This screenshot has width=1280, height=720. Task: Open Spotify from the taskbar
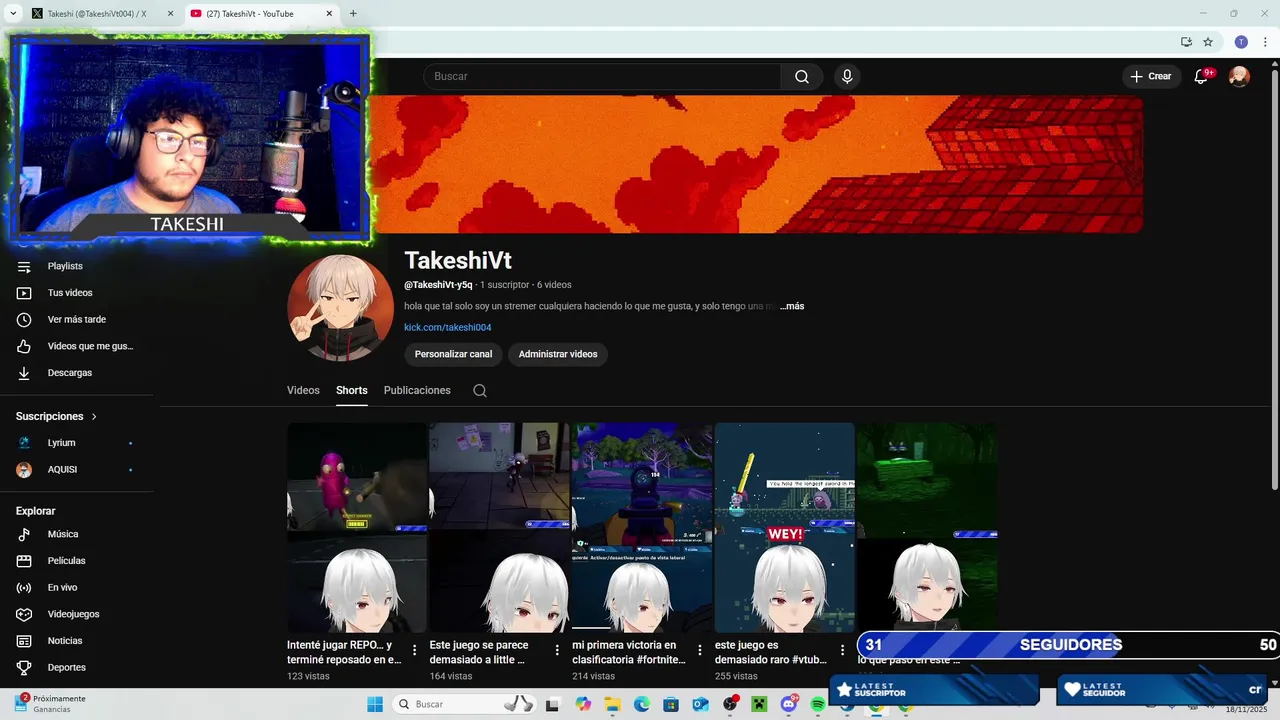(x=818, y=705)
